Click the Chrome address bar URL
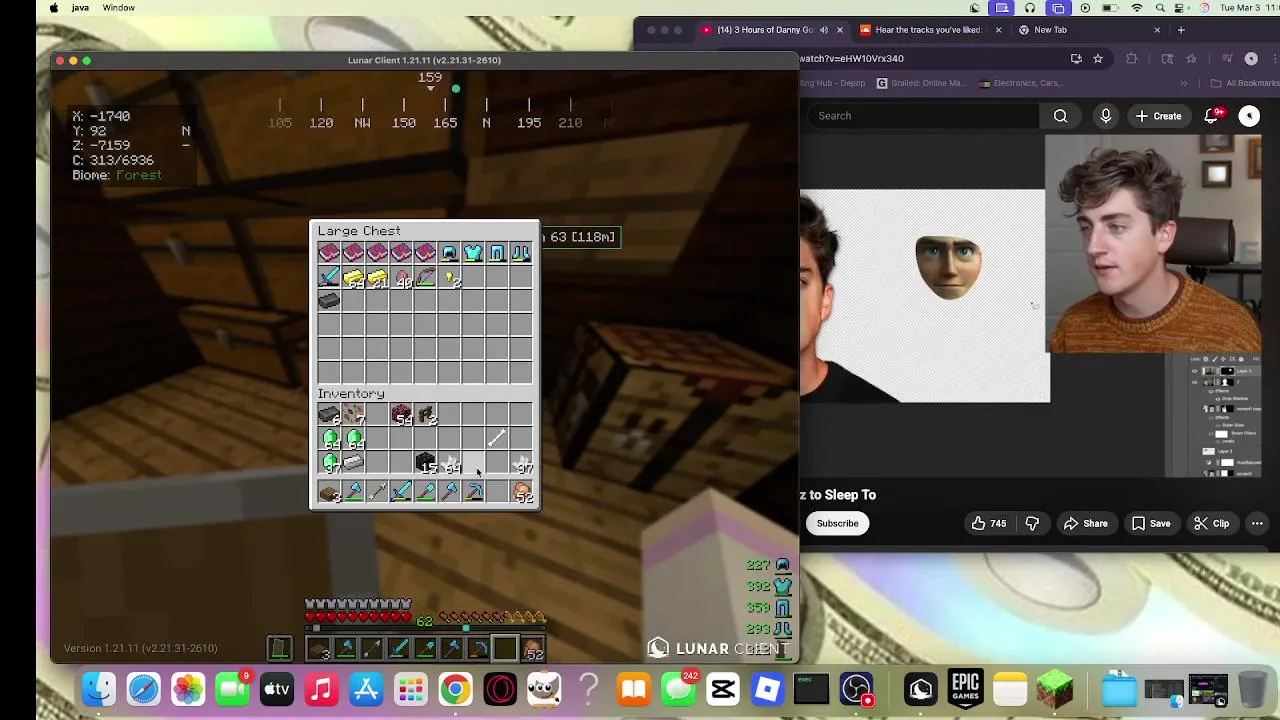 (852, 58)
